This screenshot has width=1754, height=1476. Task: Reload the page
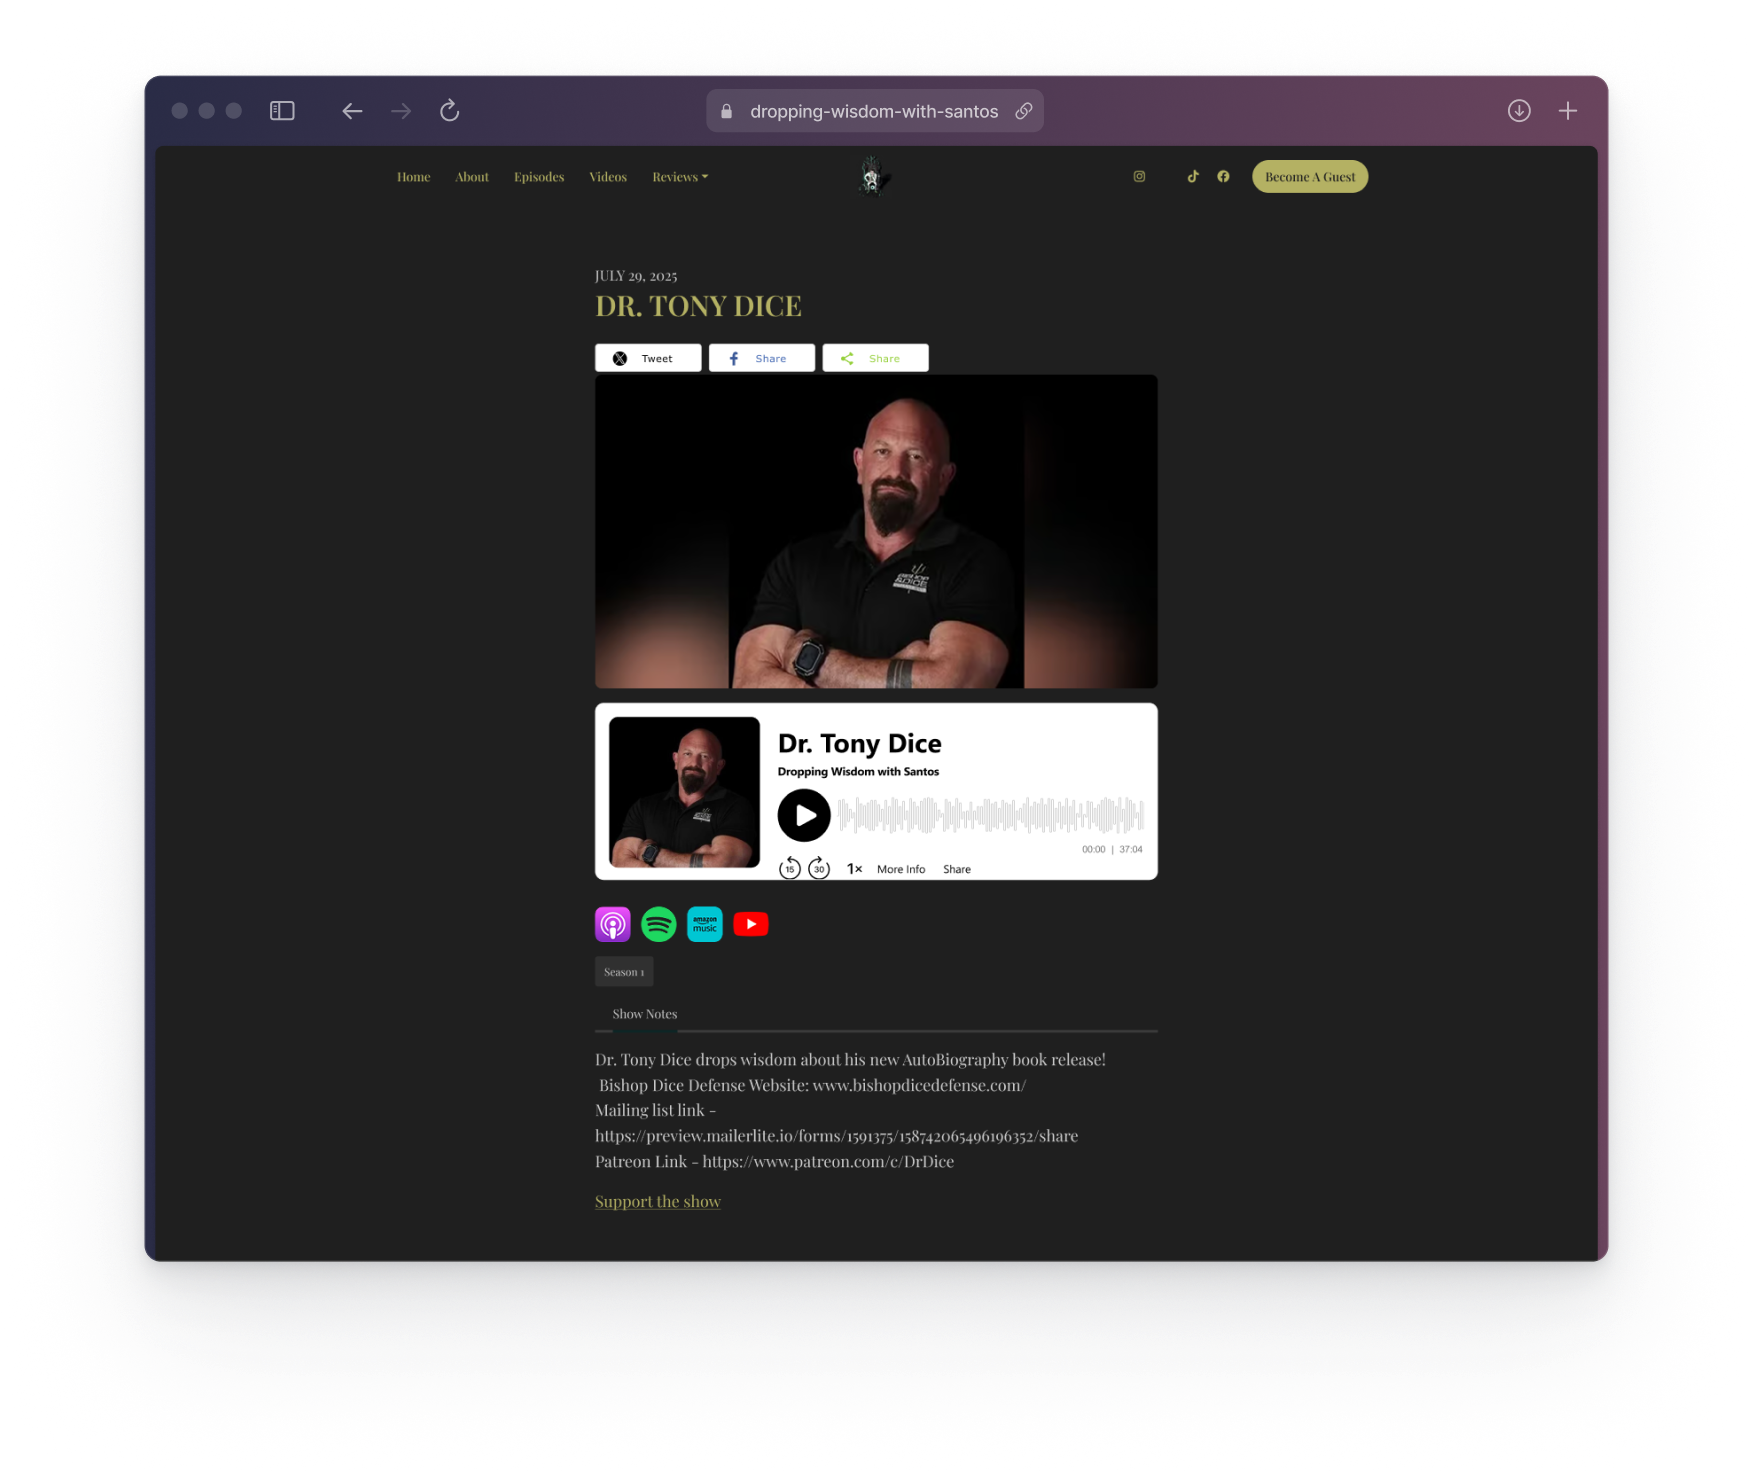pos(450,111)
